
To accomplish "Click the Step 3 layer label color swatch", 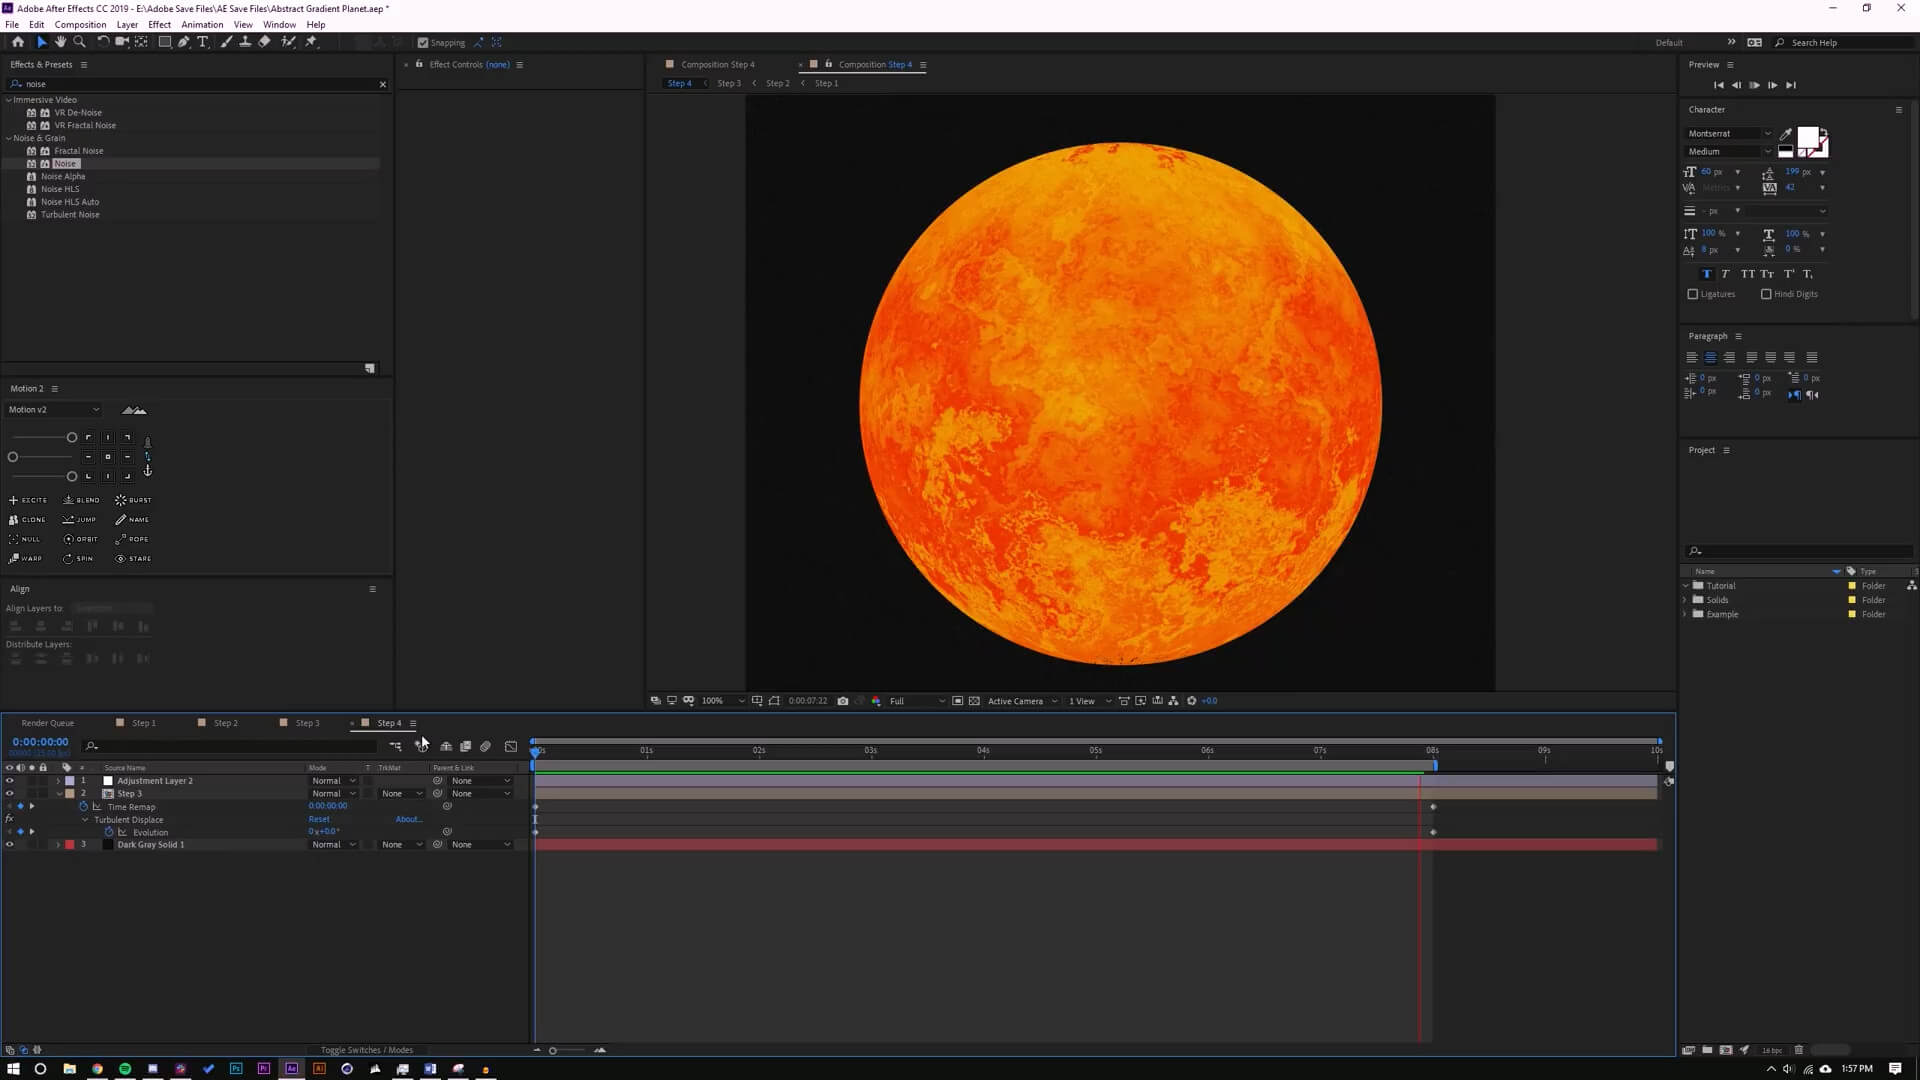I will pyautogui.click(x=70, y=794).
